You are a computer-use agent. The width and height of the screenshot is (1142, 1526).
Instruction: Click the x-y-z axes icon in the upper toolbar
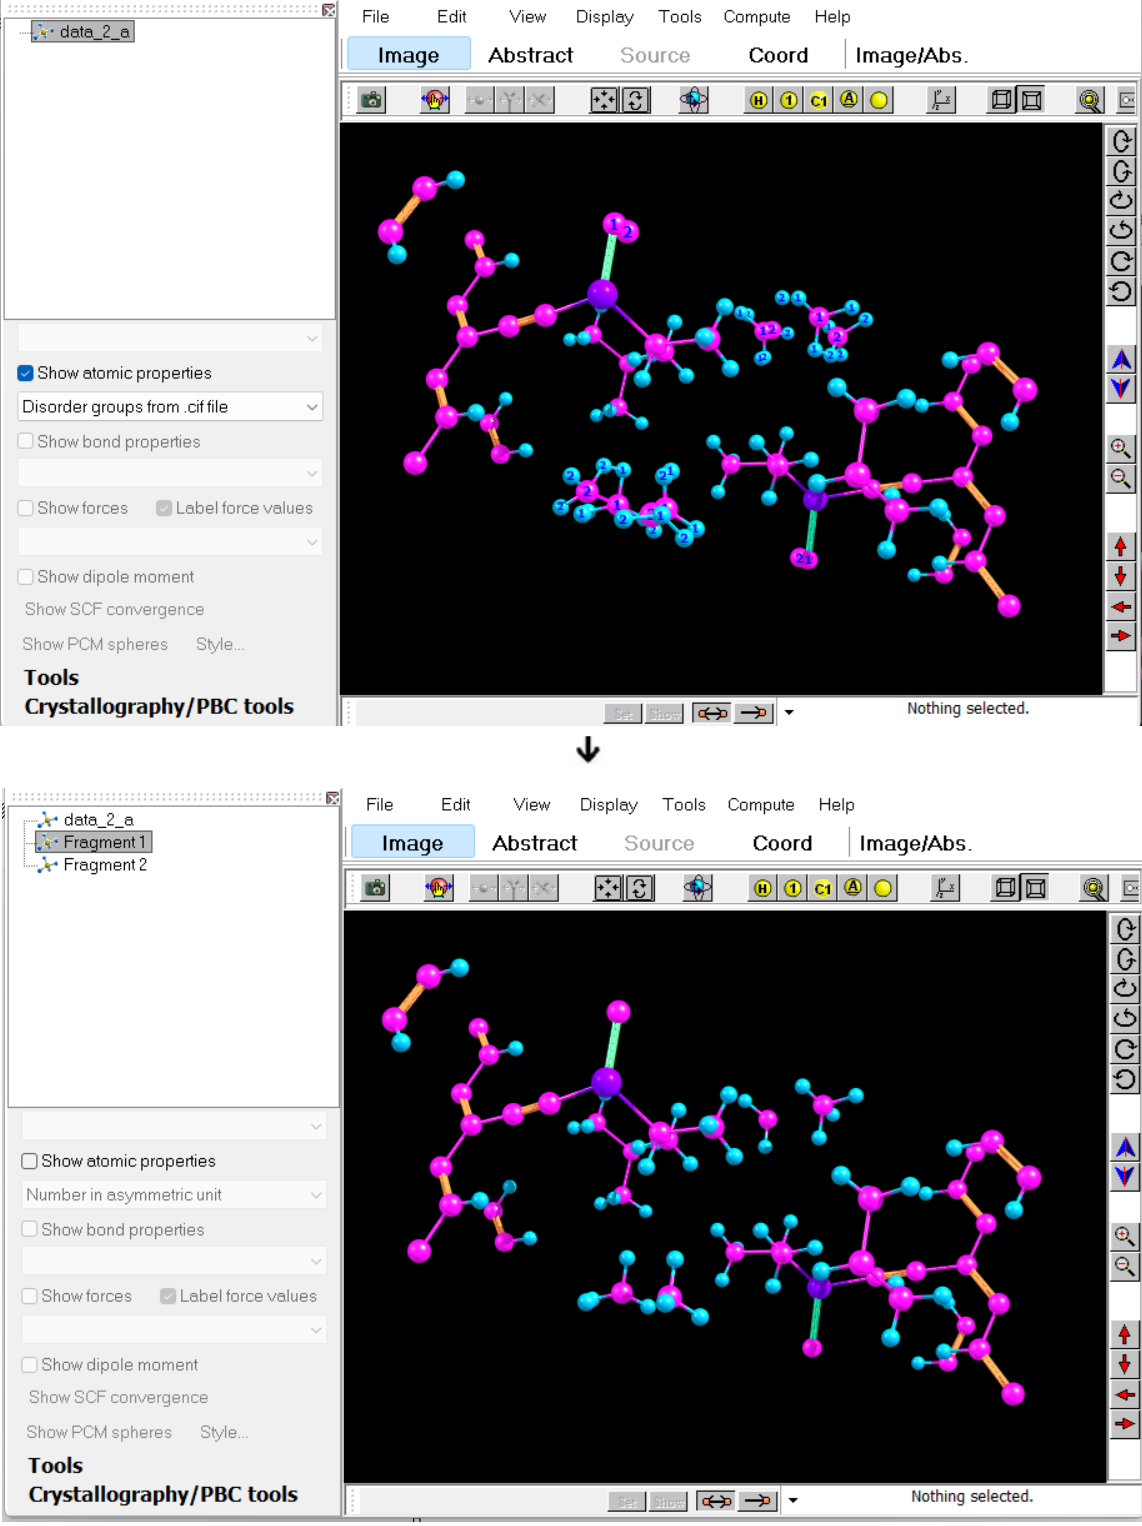941,100
